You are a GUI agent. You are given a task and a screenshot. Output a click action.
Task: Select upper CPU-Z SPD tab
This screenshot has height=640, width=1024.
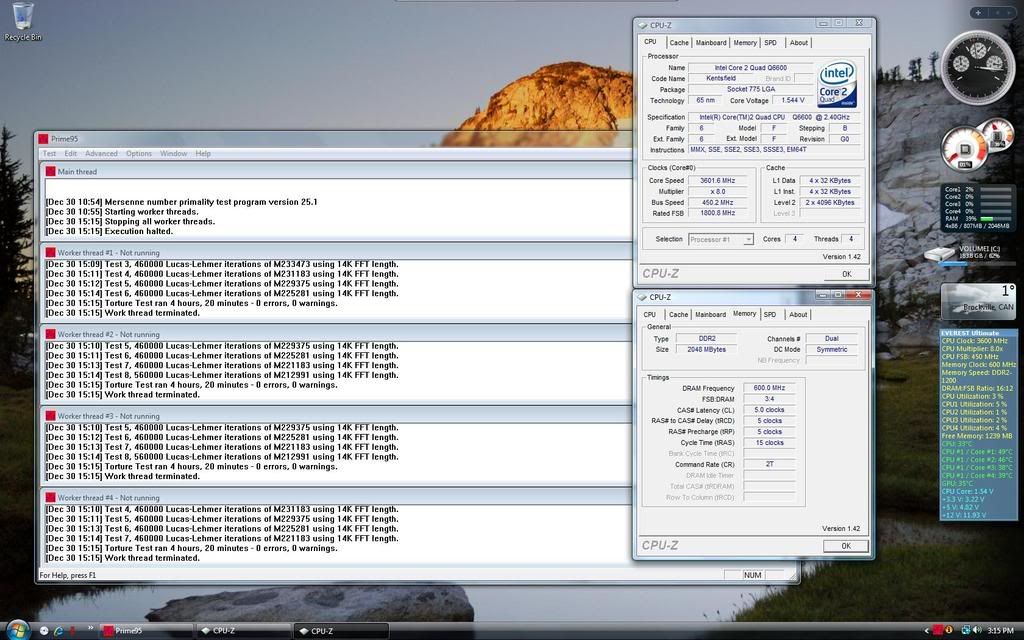(771, 42)
